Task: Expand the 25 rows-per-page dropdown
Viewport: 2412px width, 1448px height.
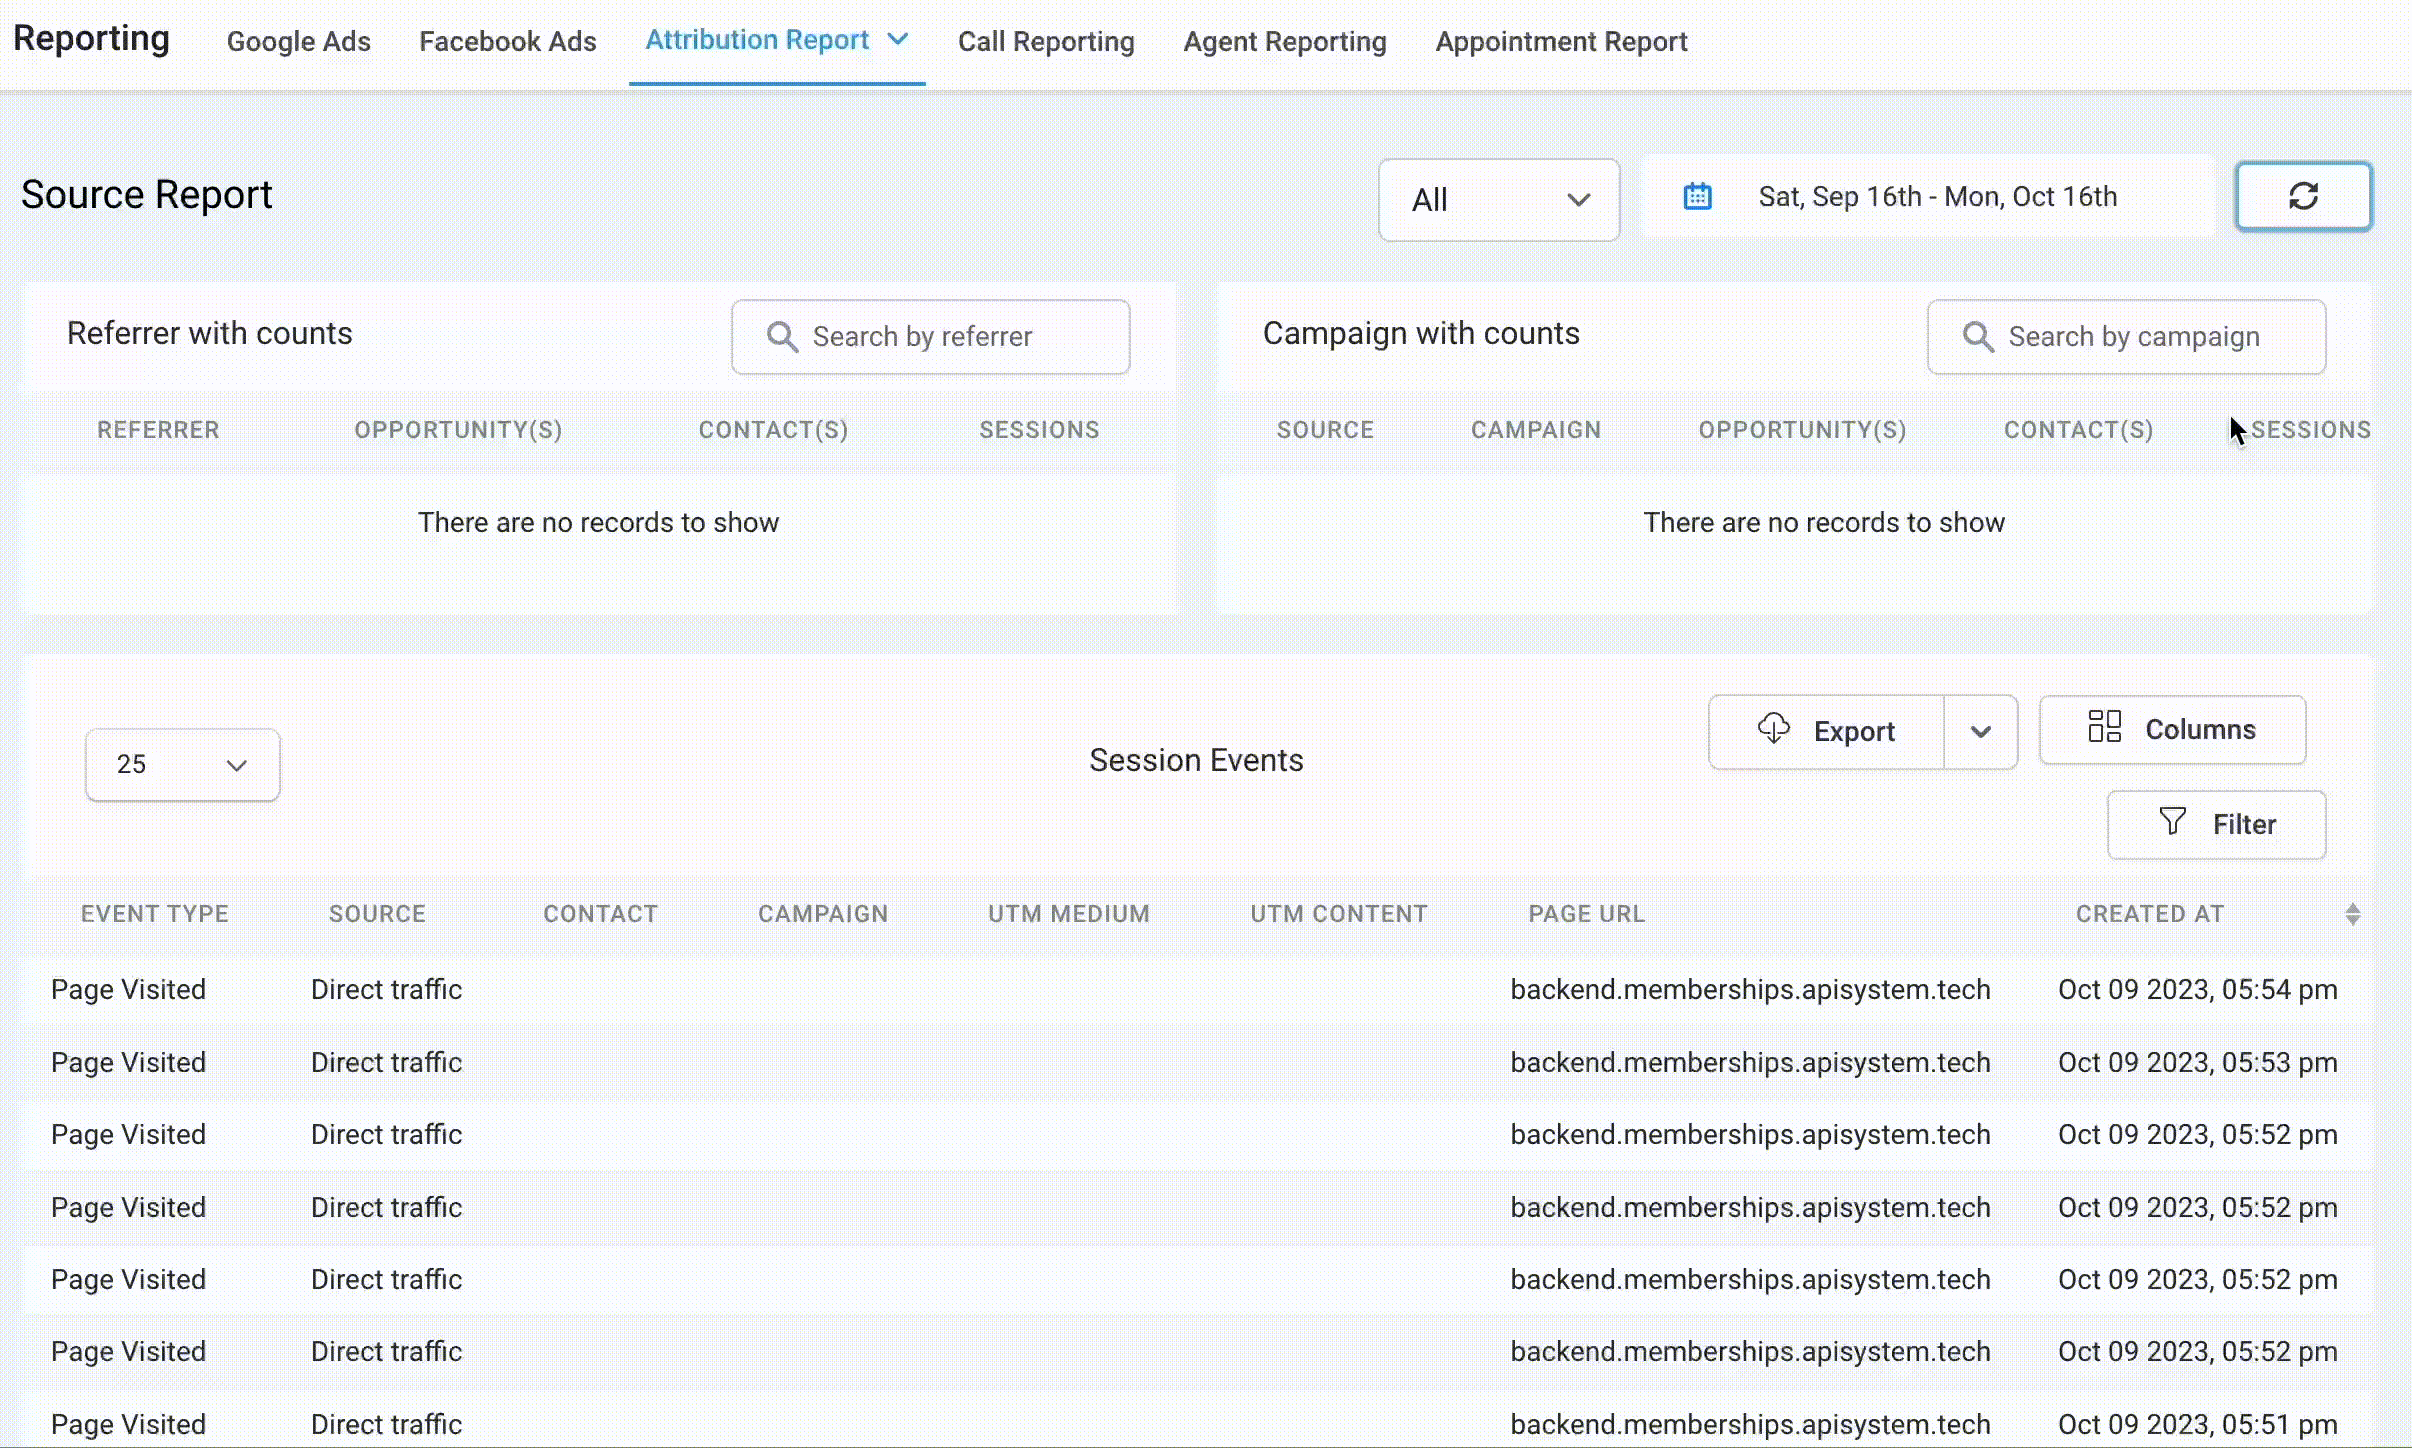Action: [x=182, y=765]
